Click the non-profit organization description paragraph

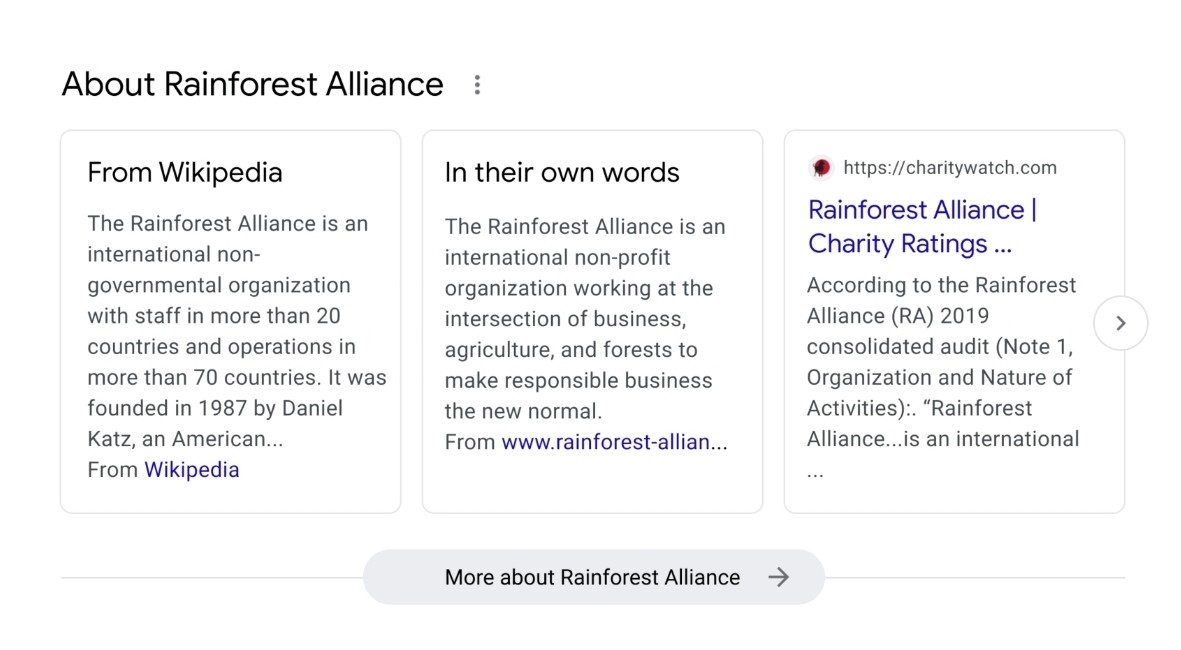click(x=584, y=319)
